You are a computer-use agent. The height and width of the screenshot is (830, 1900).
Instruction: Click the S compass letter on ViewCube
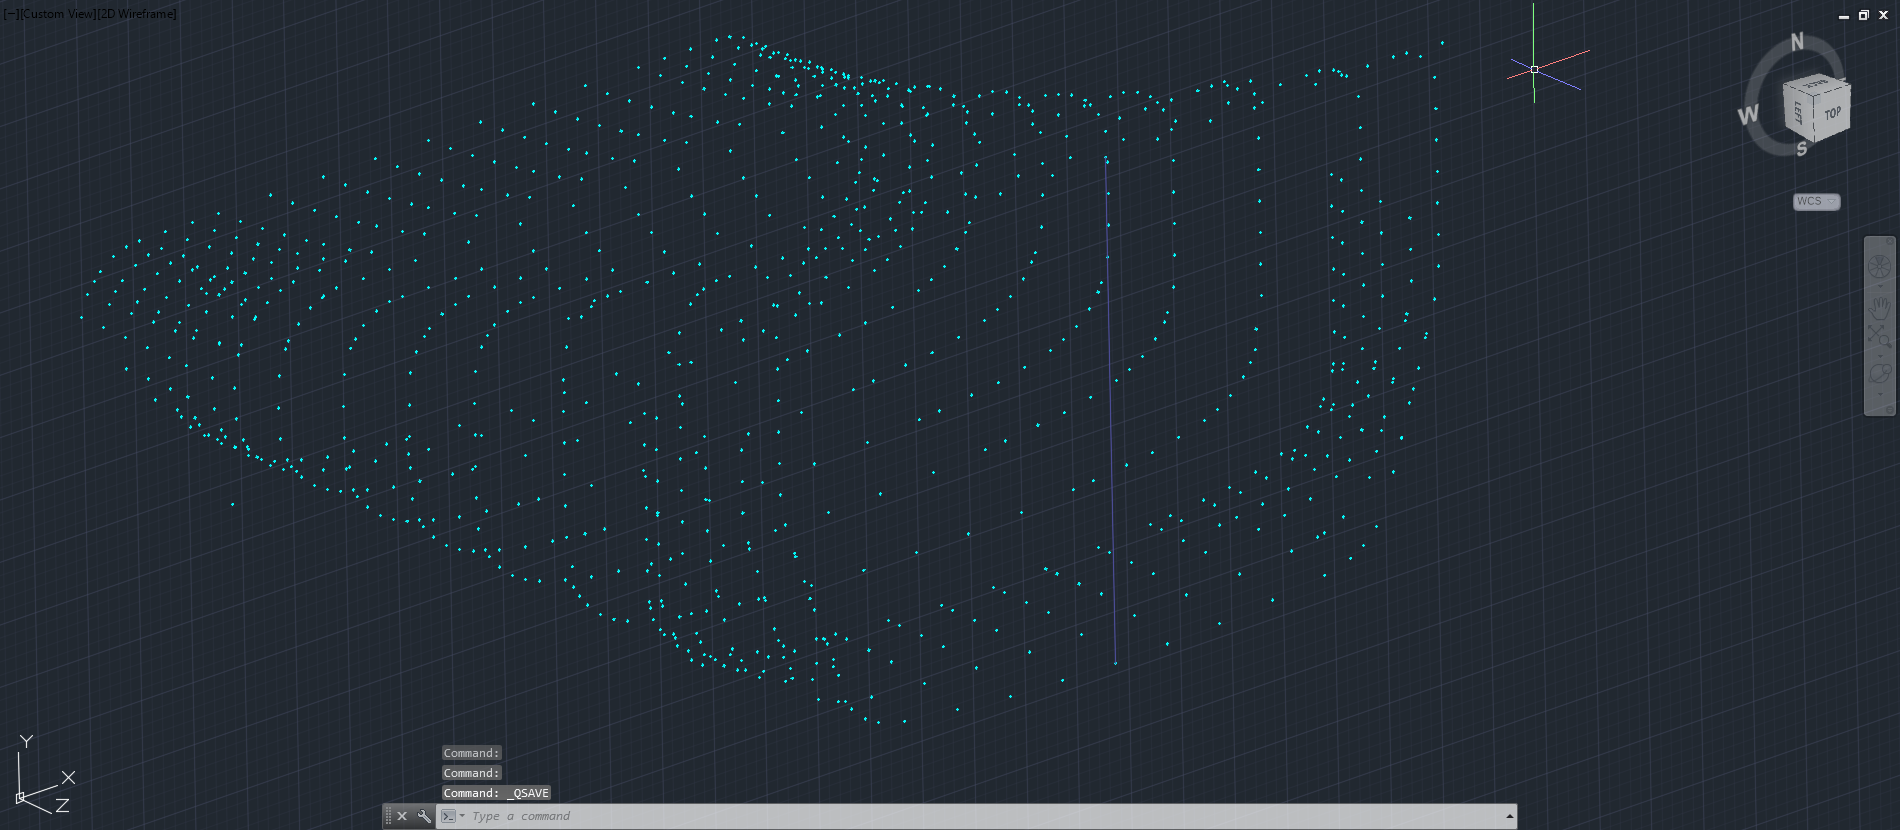point(1801,149)
